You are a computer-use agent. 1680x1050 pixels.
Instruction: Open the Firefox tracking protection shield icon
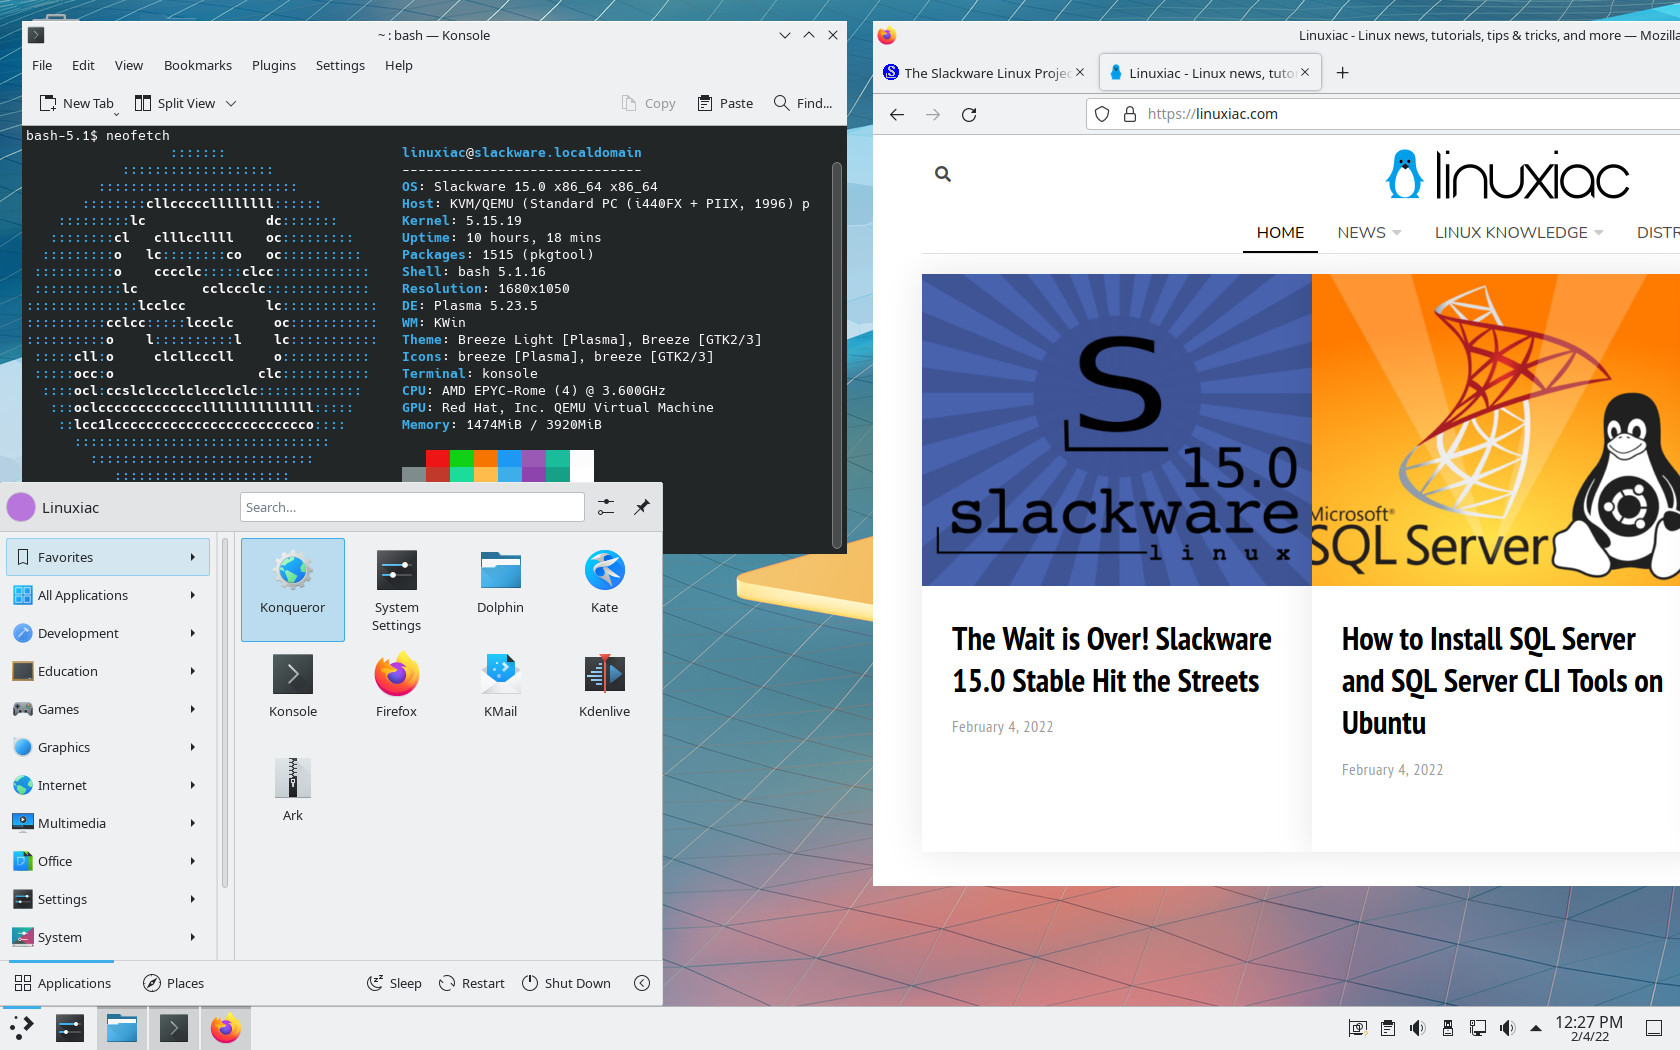point(1102,114)
